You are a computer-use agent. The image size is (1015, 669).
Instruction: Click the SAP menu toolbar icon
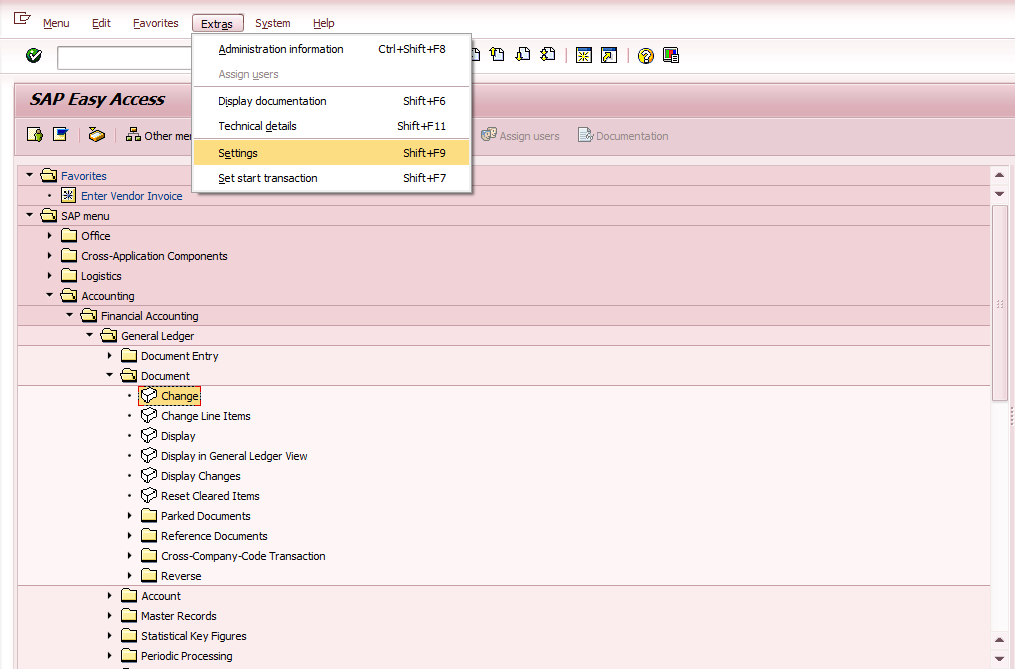61,135
